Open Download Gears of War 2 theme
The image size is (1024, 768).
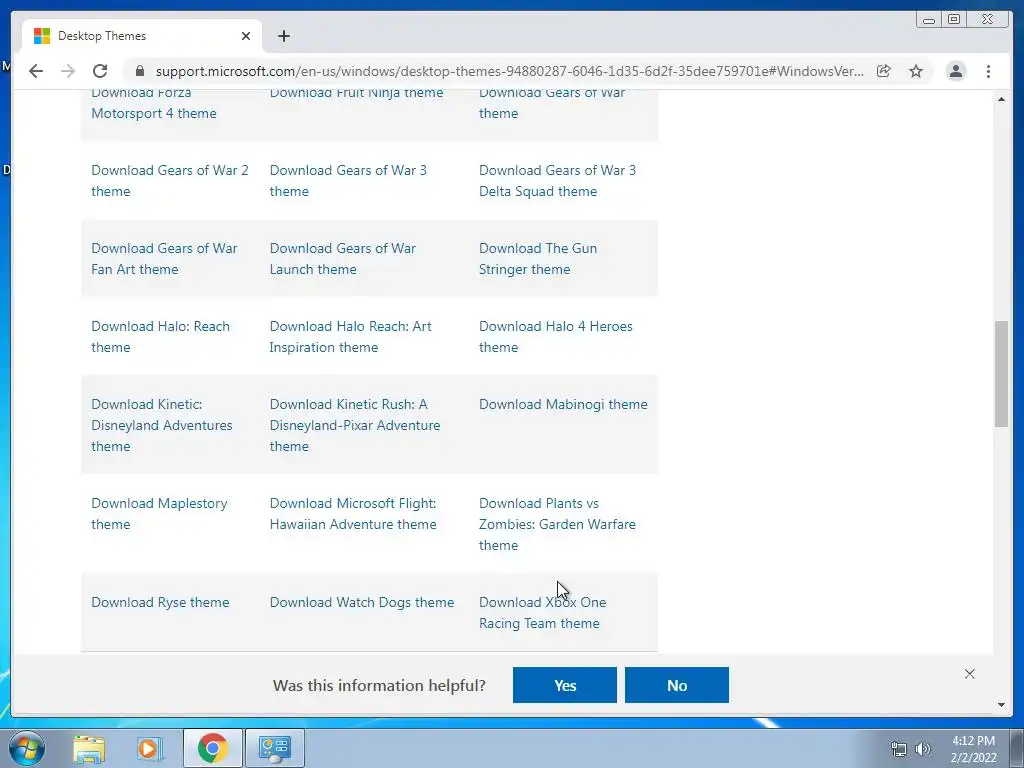tap(170, 181)
